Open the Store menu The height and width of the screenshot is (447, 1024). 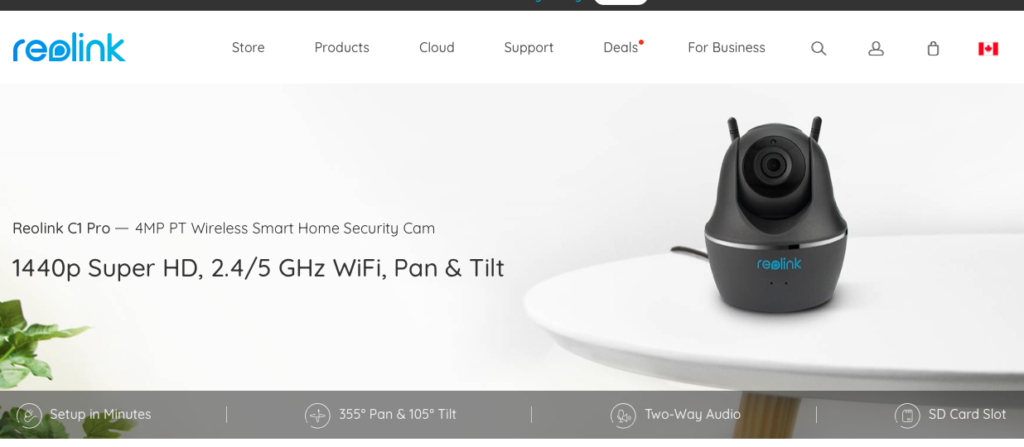point(248,48)
